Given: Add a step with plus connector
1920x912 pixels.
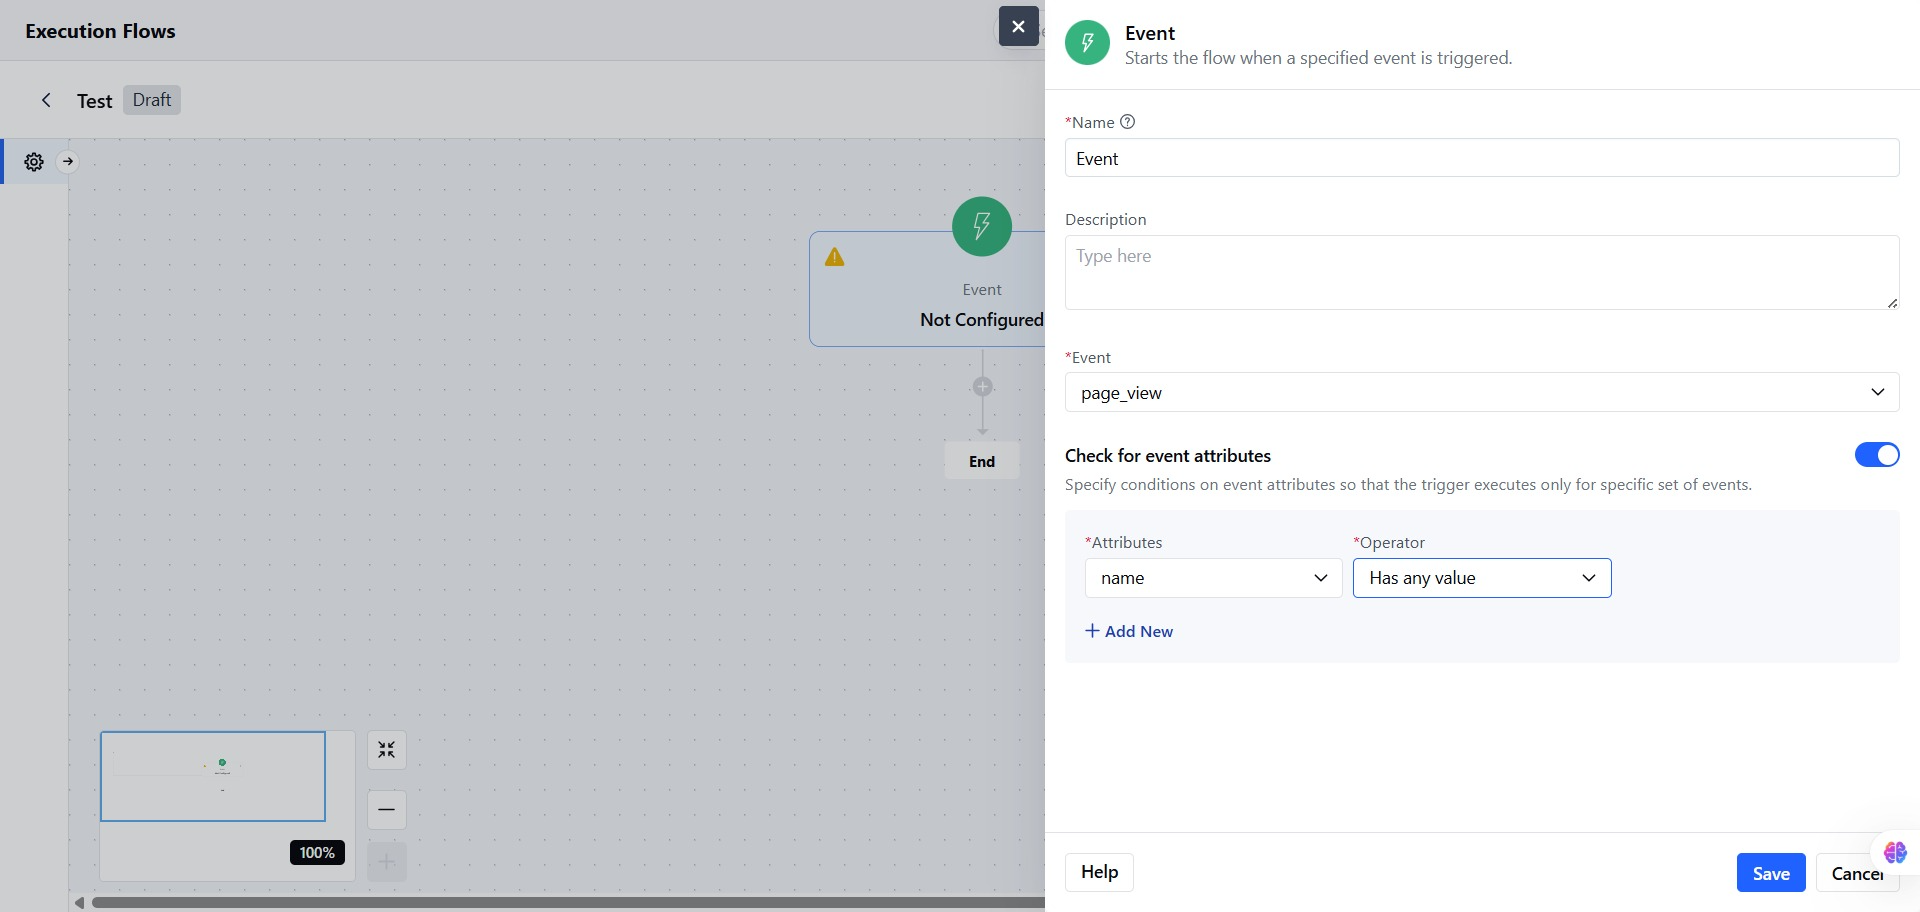Looking at the screenshot, I should click(983, 387).
